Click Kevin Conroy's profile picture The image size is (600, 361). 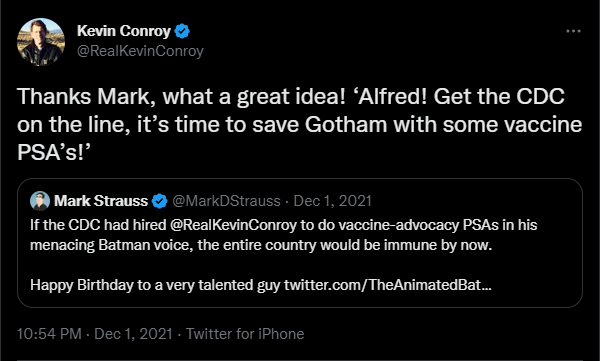click(41, 42)
